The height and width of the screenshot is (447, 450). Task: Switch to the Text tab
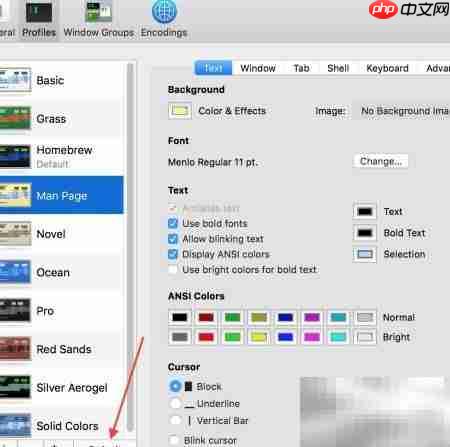pos(213,68)
